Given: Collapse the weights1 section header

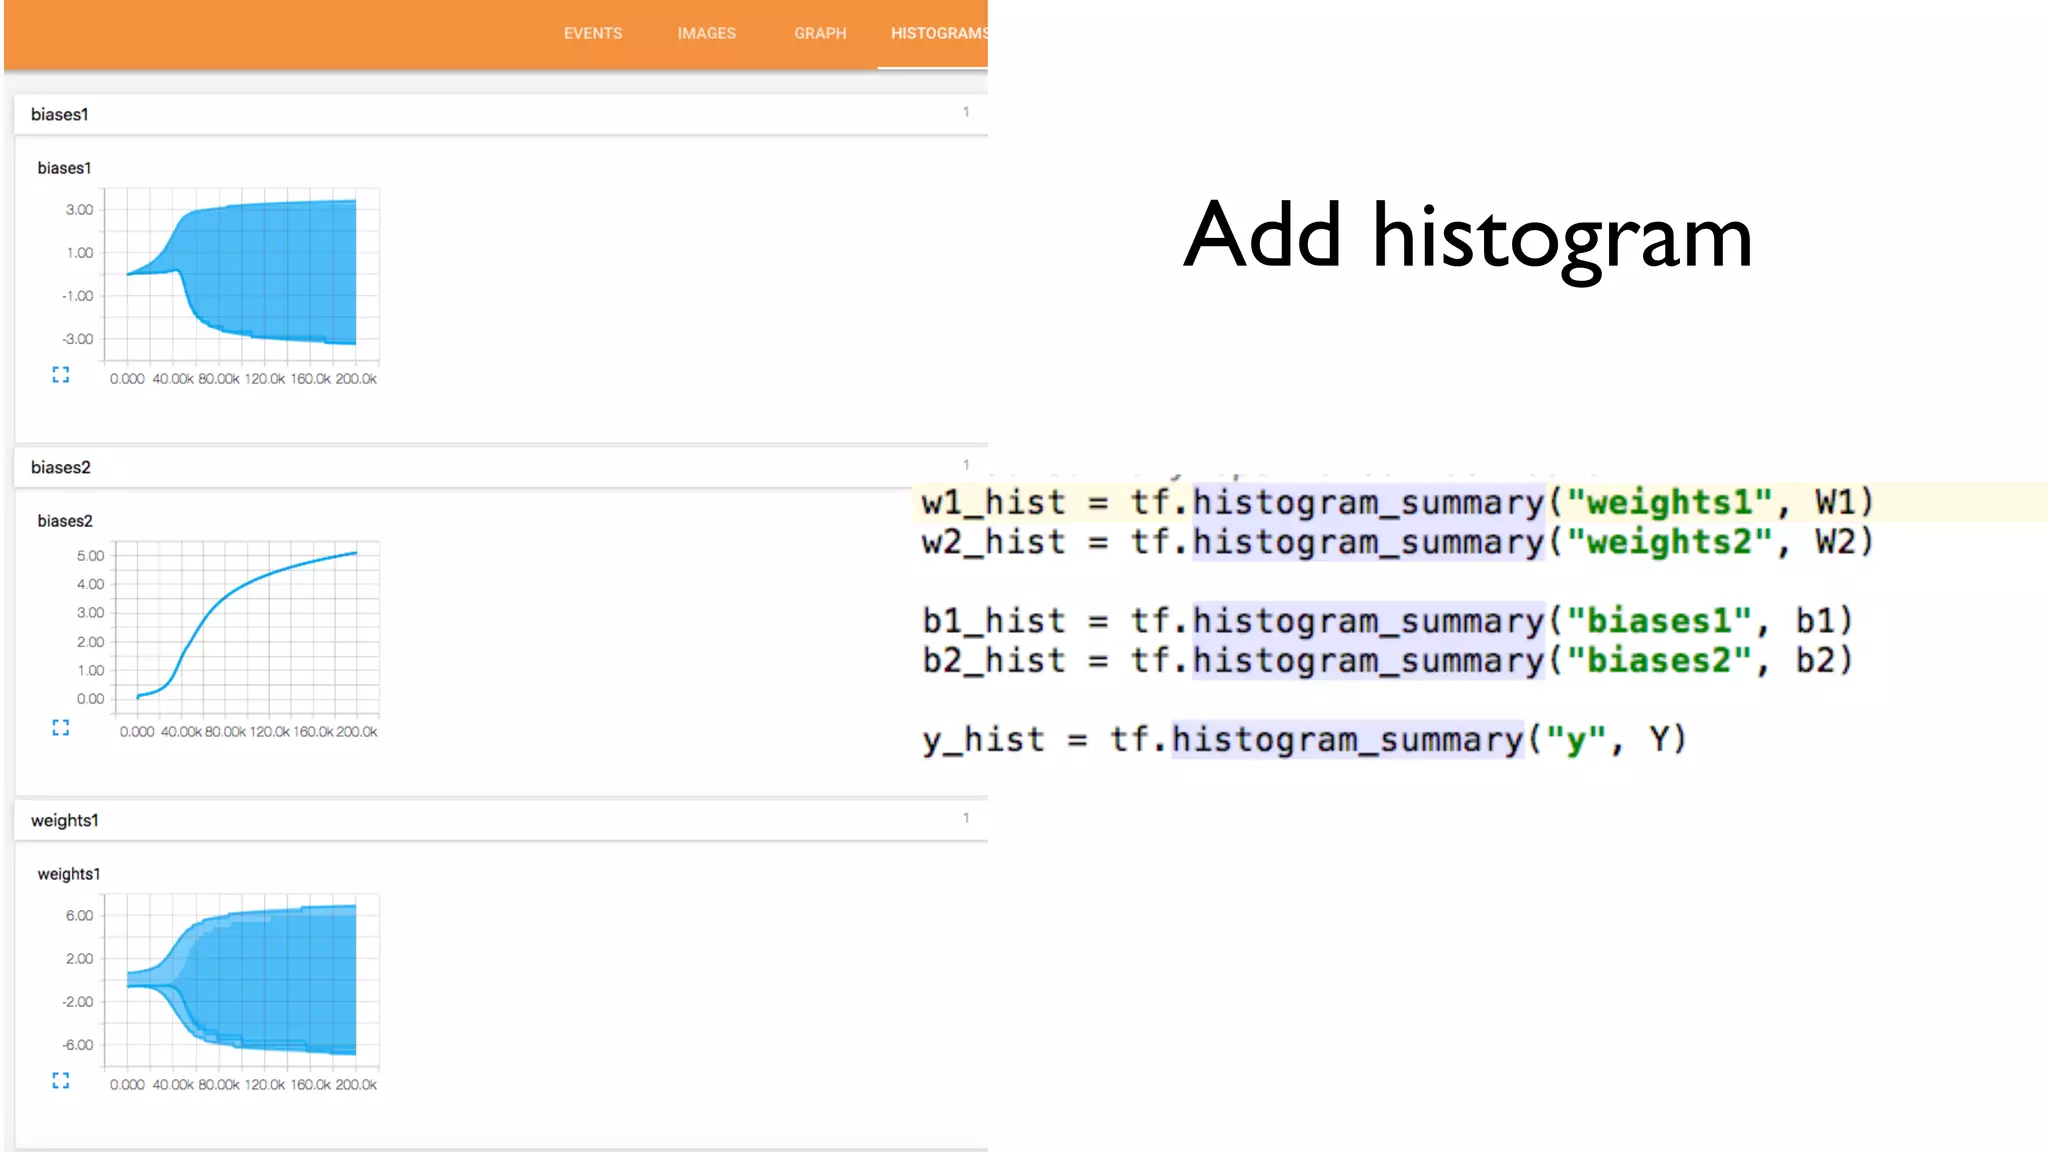Looking at the screenshot, I should [x=501, y=820].
